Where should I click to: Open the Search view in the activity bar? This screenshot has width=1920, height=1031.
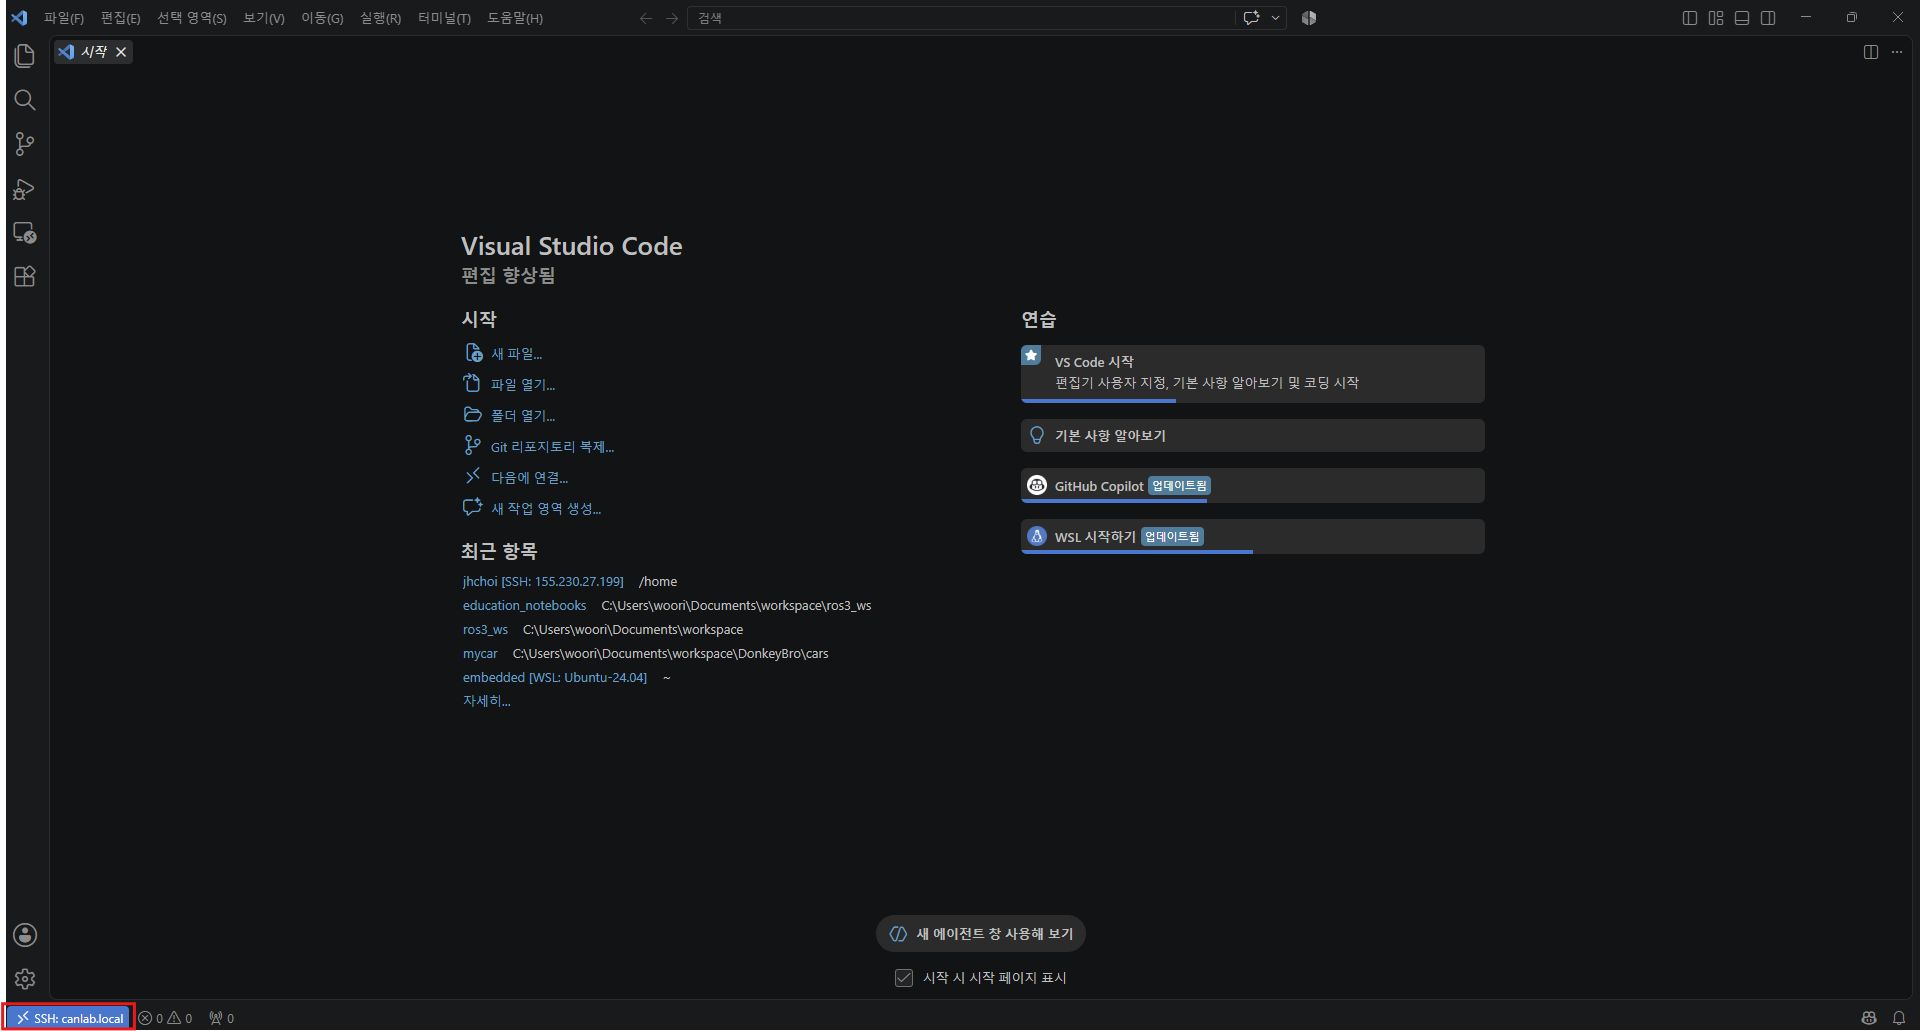25,100
